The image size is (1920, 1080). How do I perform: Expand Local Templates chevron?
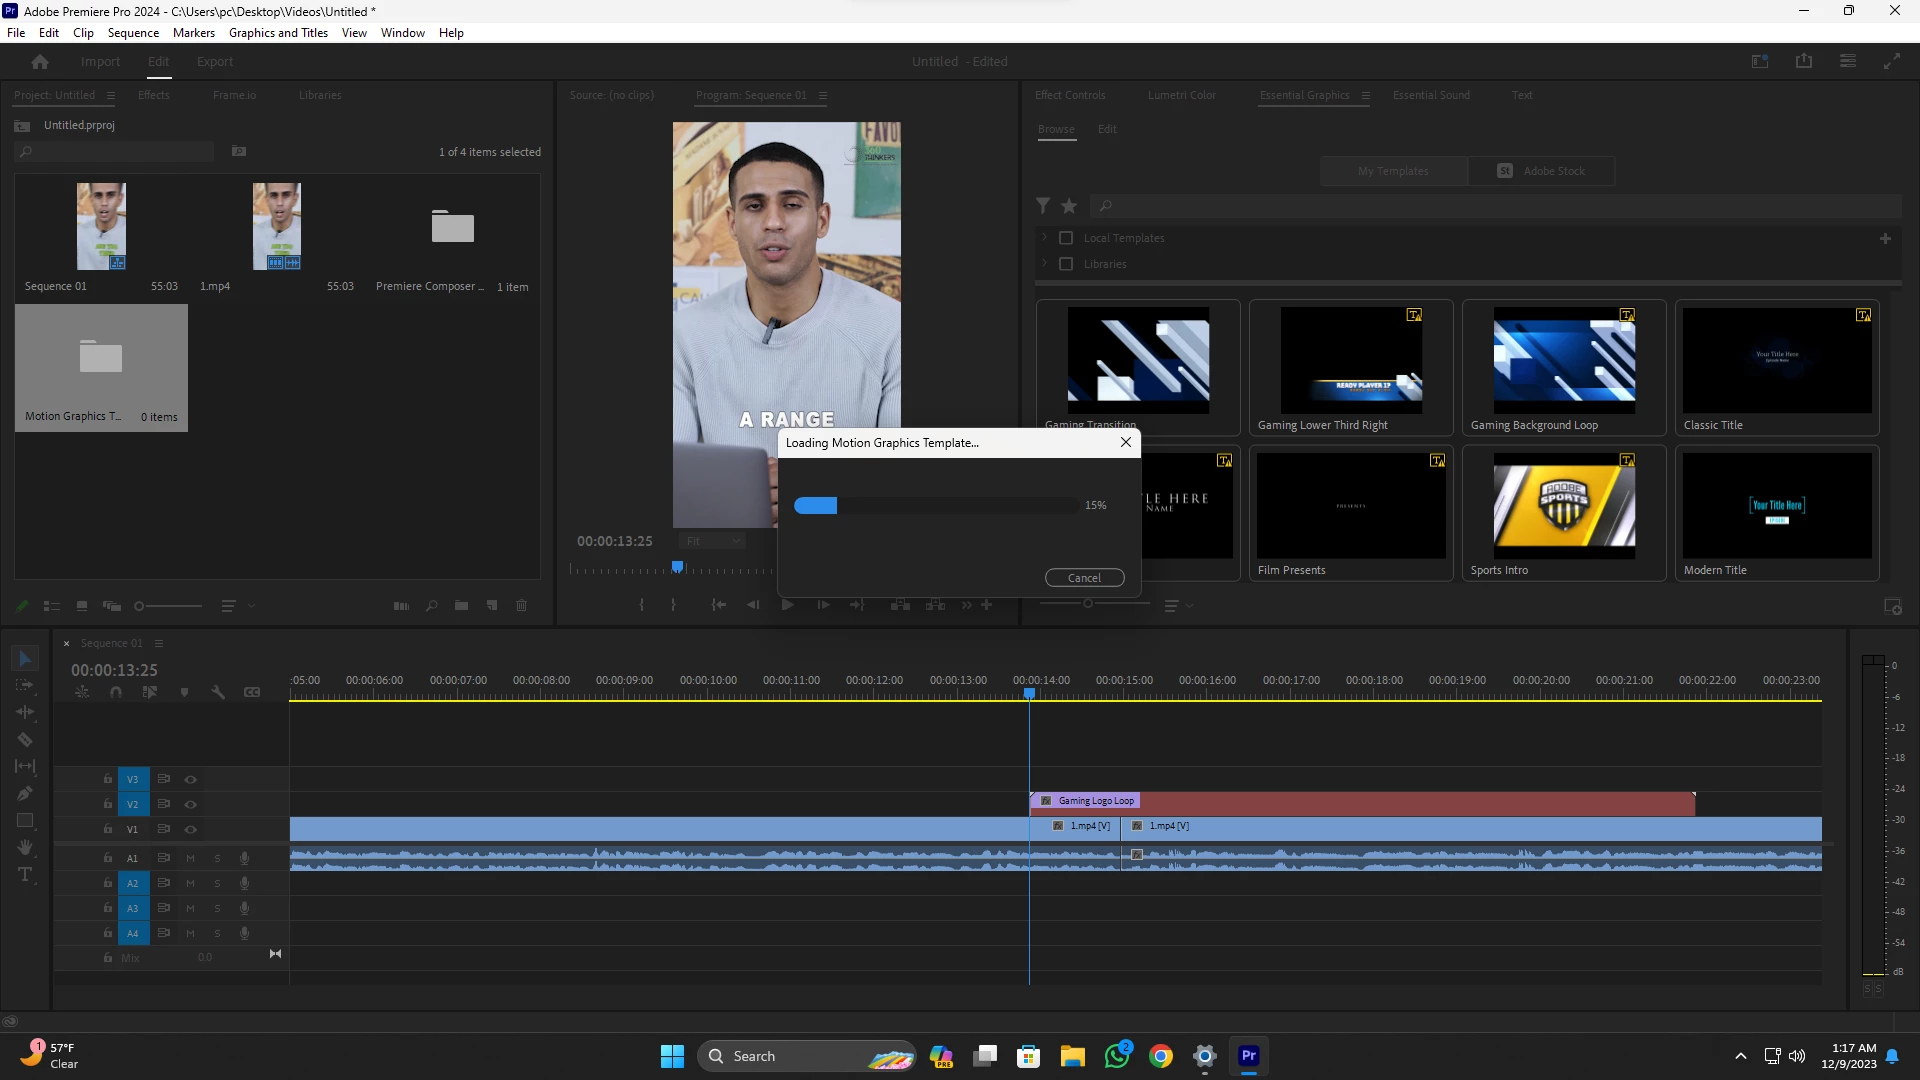pos(1044,238)
